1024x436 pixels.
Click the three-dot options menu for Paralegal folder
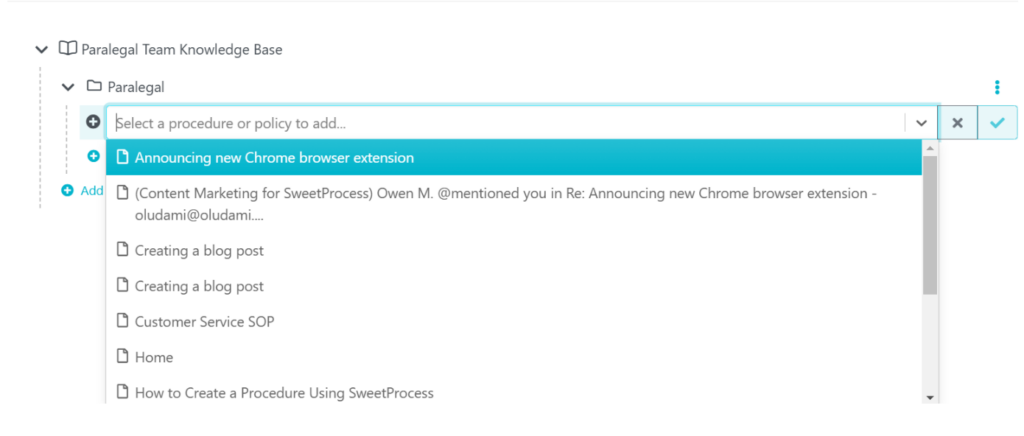click(x=997, y=87)
